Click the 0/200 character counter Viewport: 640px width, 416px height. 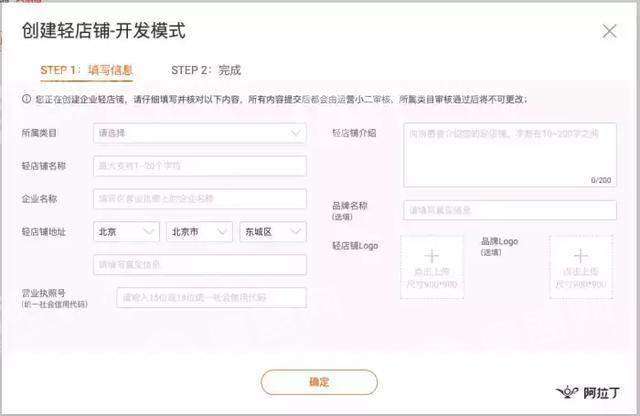(600, 180)
